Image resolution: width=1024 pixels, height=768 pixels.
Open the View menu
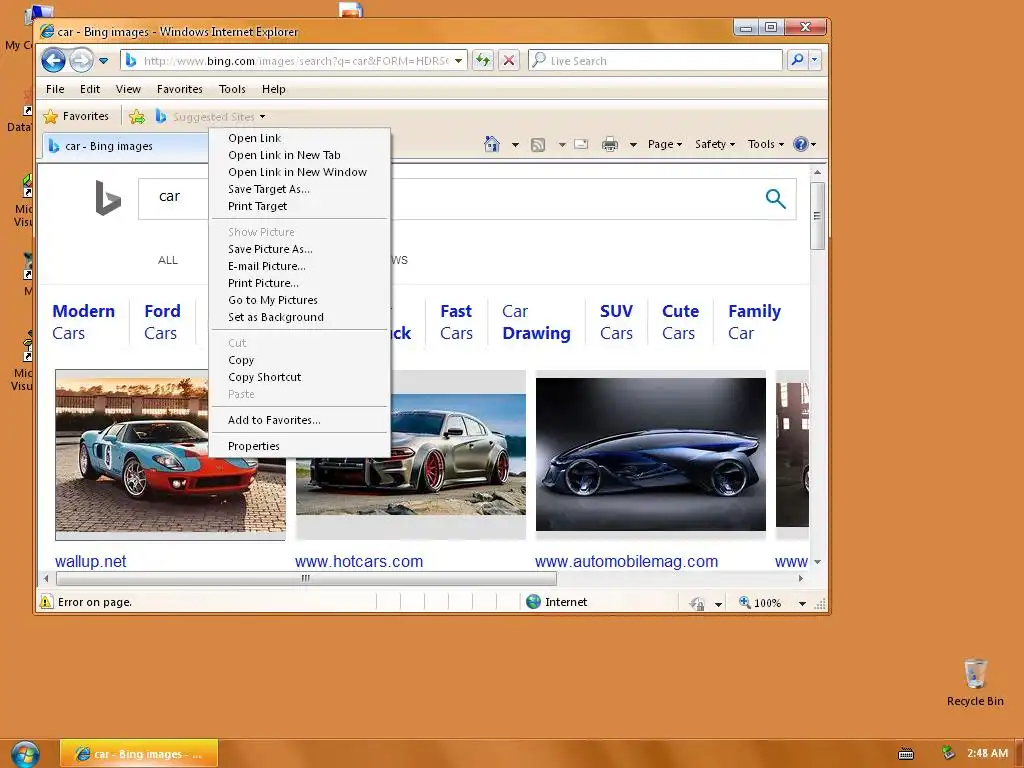click(128, 89)
